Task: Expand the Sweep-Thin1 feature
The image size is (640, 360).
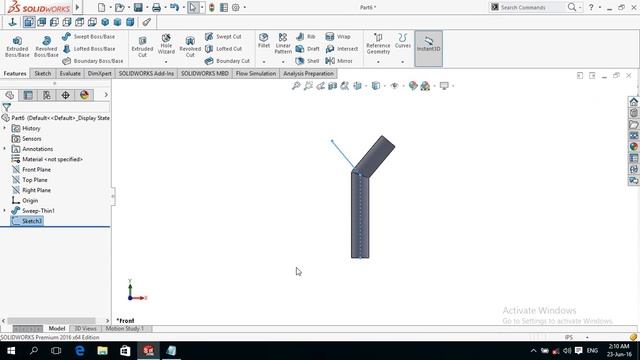Action: [x=5, y=211]
